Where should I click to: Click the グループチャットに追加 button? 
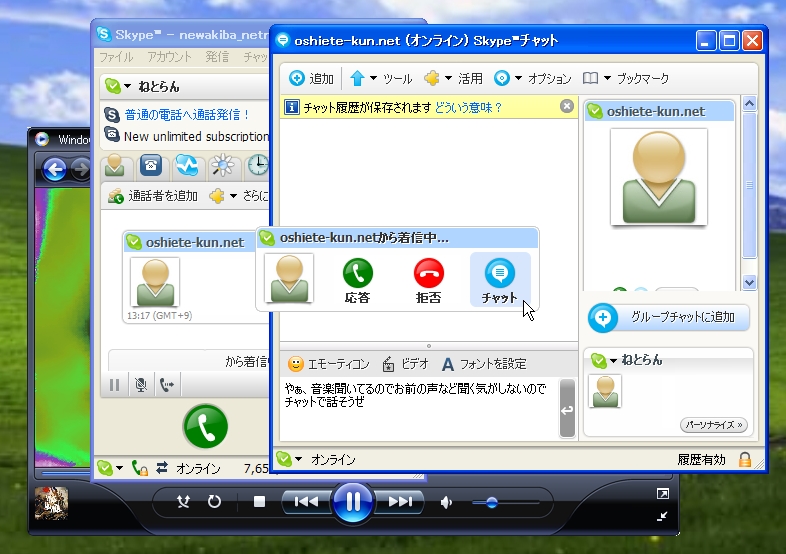pyautogui.click(x=669, y=317)
